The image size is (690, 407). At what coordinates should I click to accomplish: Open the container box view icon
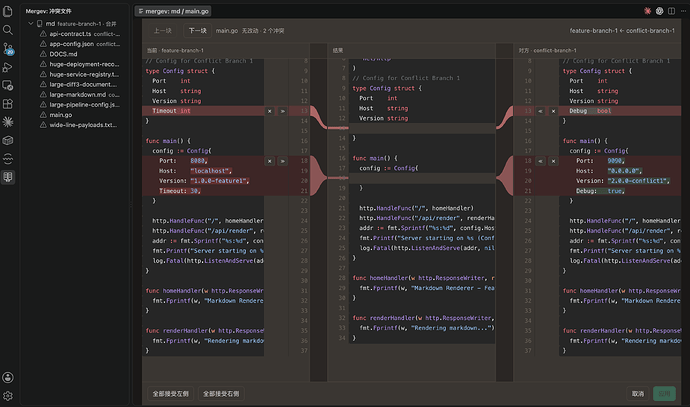coord(7,140)
